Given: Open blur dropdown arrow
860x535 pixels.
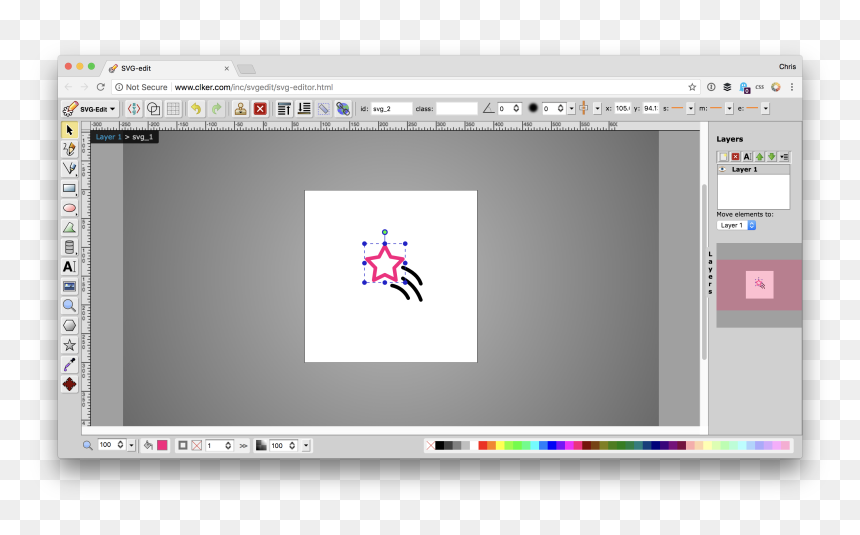Looking at the screenshot, I should pos(572,109).
